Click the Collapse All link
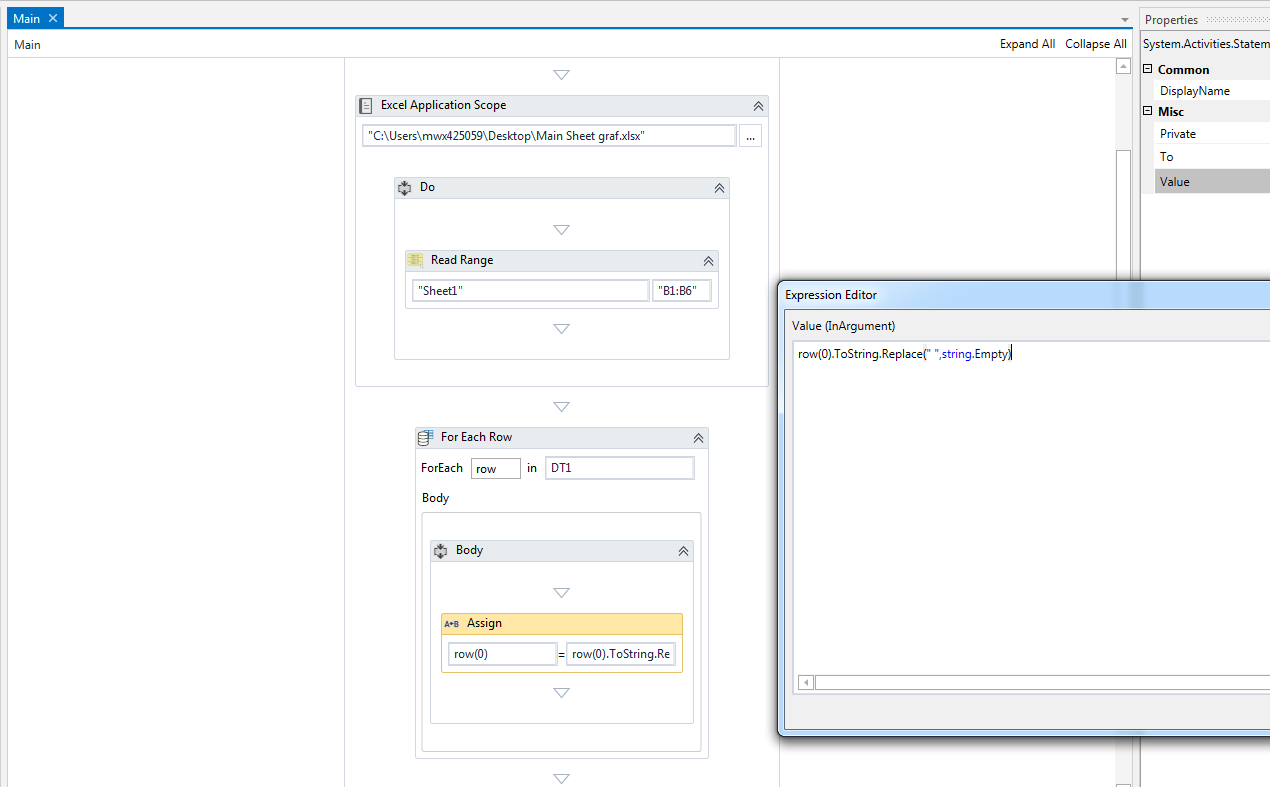 (x=1095, y=43)
